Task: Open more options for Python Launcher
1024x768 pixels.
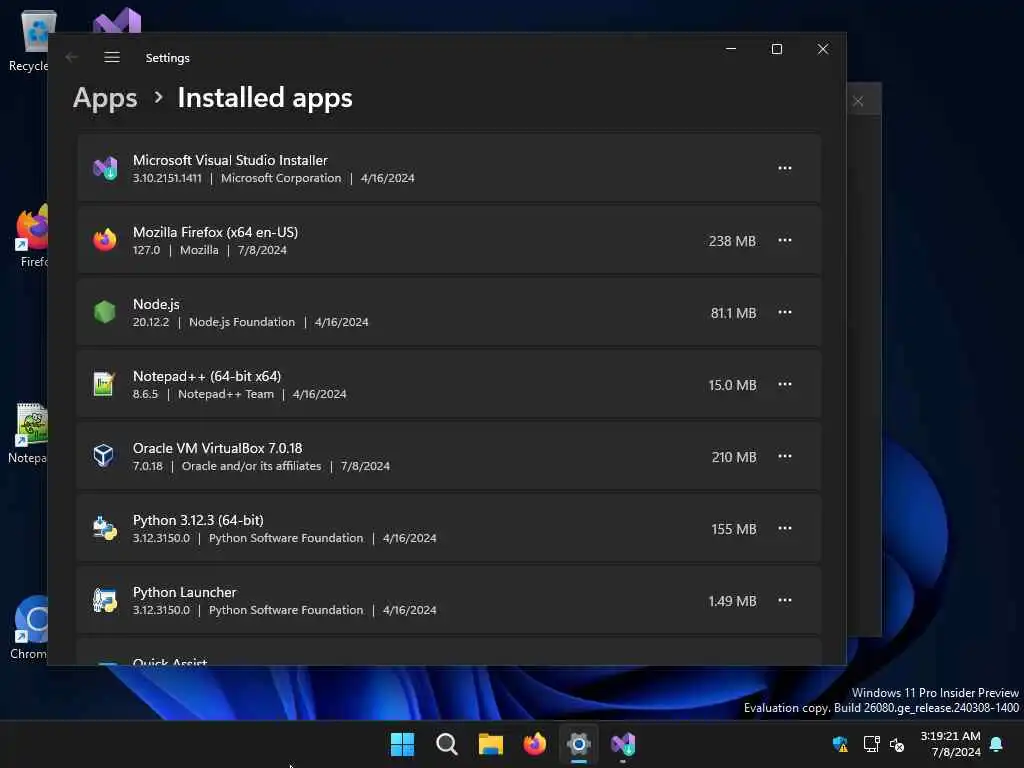Action: [784, 600]
